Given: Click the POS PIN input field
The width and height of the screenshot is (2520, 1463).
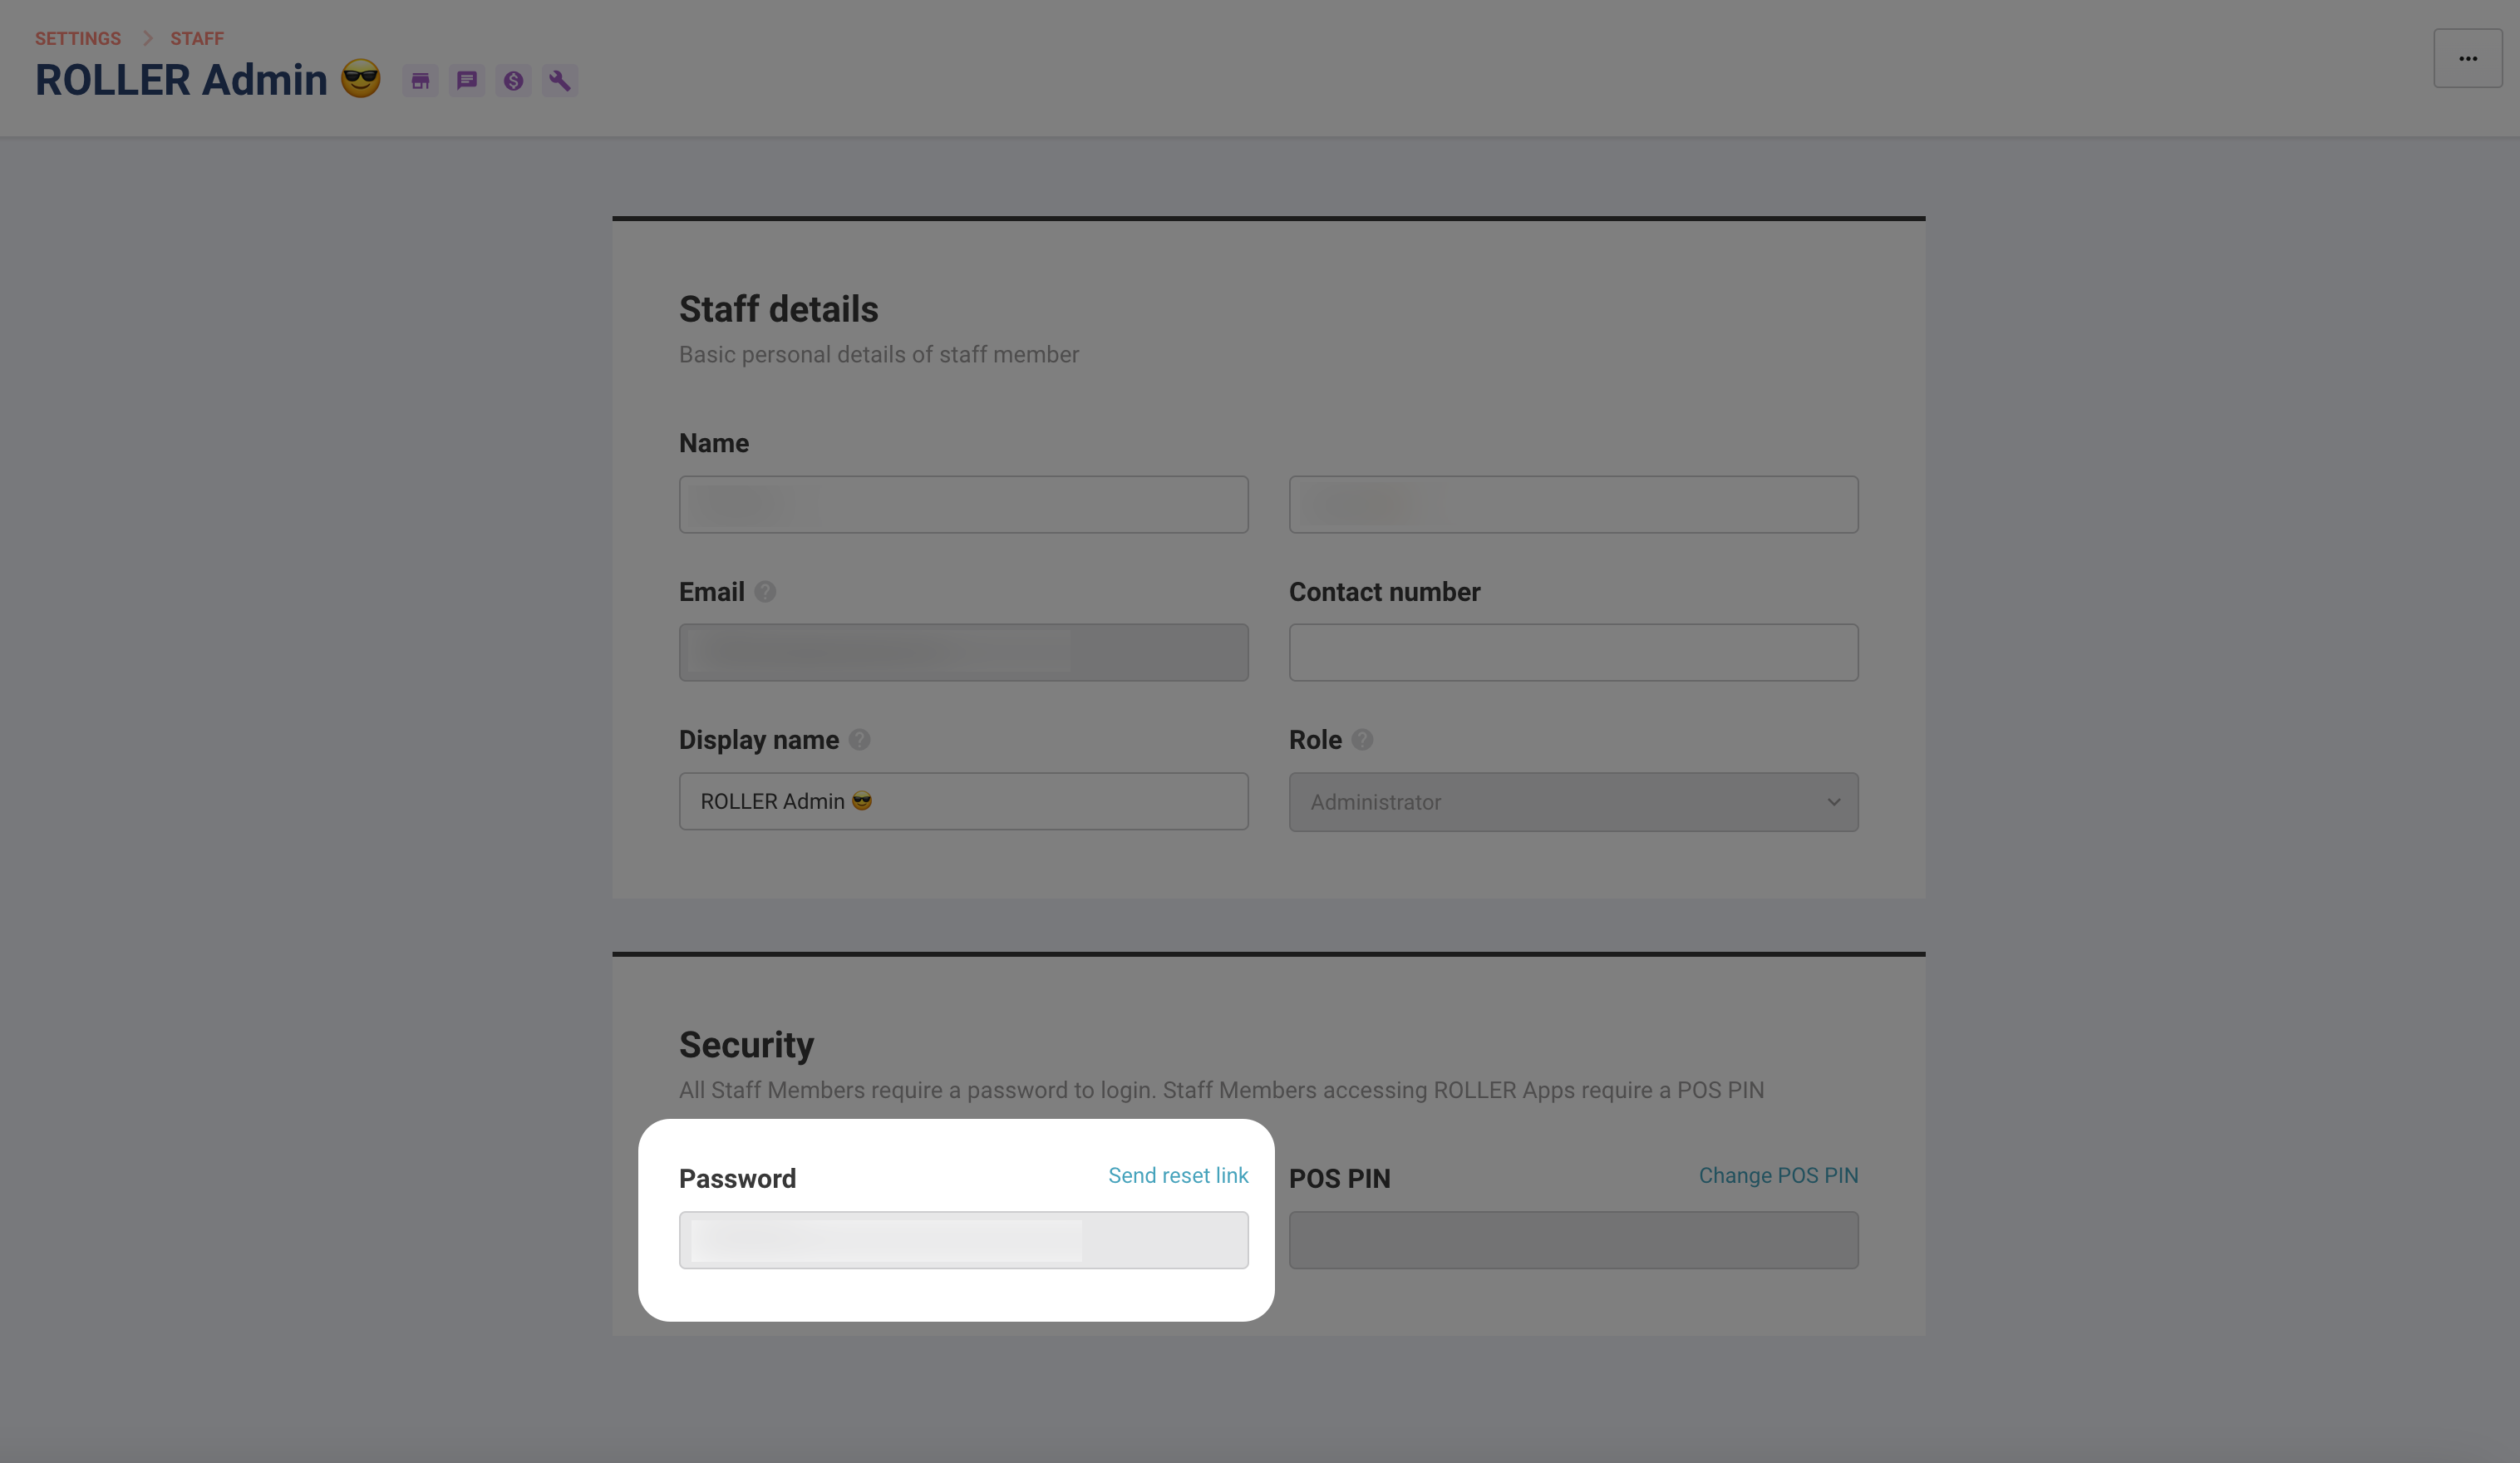Looking at the screenshot, I should point(1573,1241).
